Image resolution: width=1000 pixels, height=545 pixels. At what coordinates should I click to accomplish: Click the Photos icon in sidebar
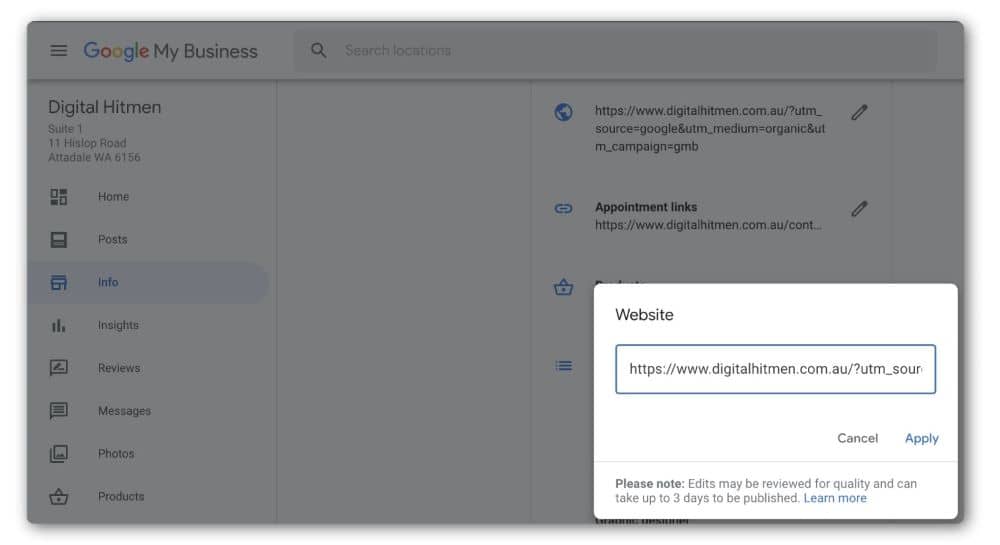[x=59, y=453]
